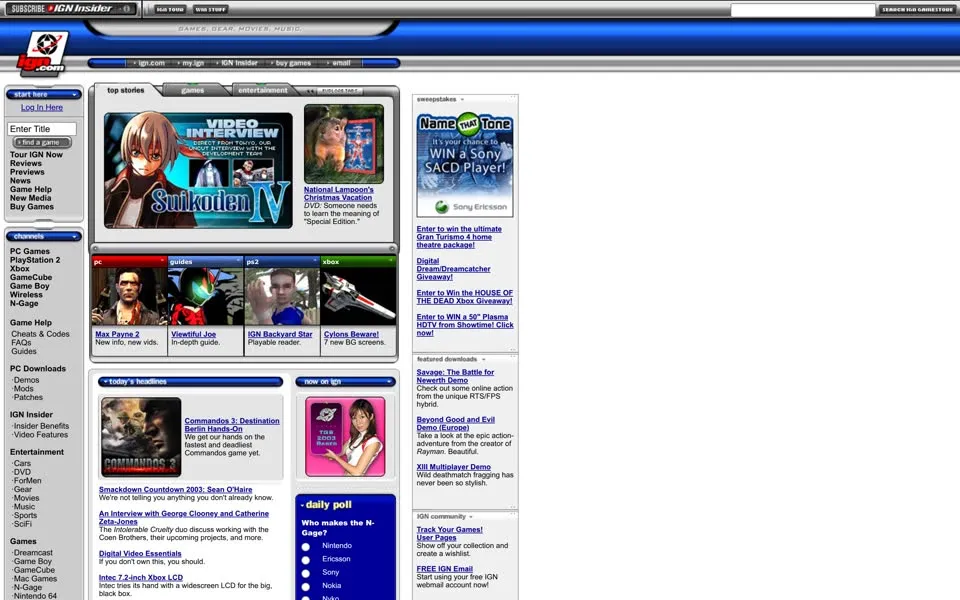Click the Max Payne 2 thumbnail image
The height and width of the screenshot is (600, 960).
click(129, 296)
